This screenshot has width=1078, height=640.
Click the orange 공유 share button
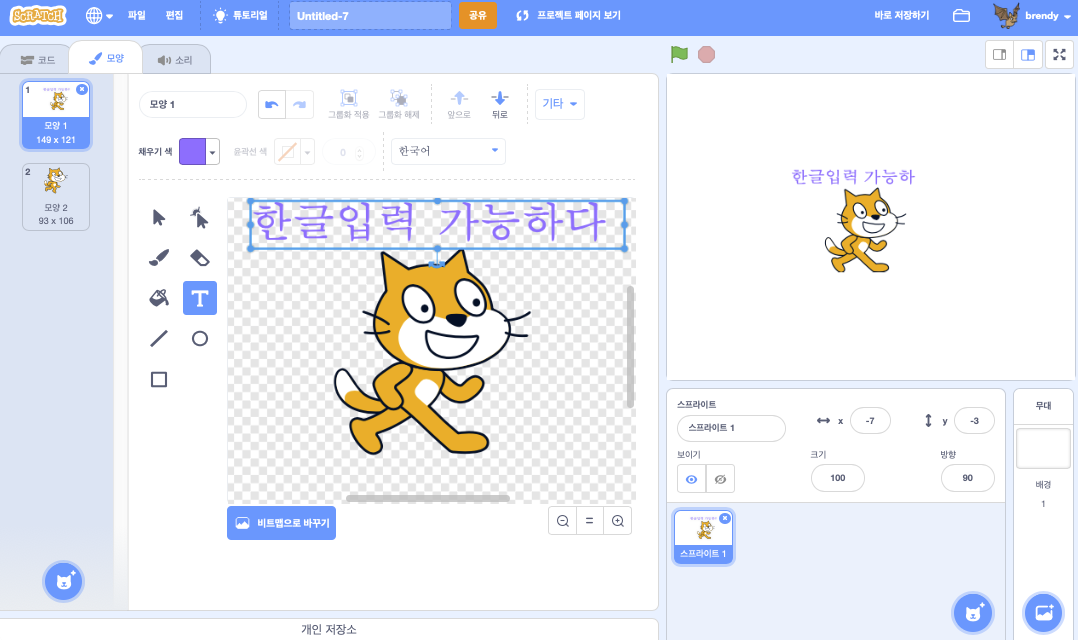coord(477,15)
